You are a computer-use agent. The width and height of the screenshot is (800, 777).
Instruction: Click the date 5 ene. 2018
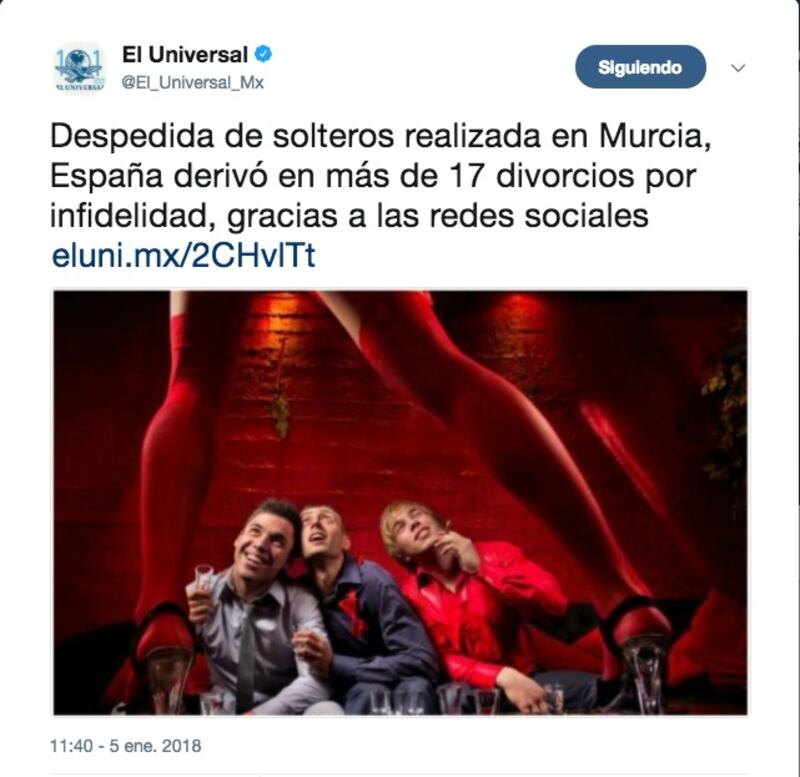coord(155,746)
